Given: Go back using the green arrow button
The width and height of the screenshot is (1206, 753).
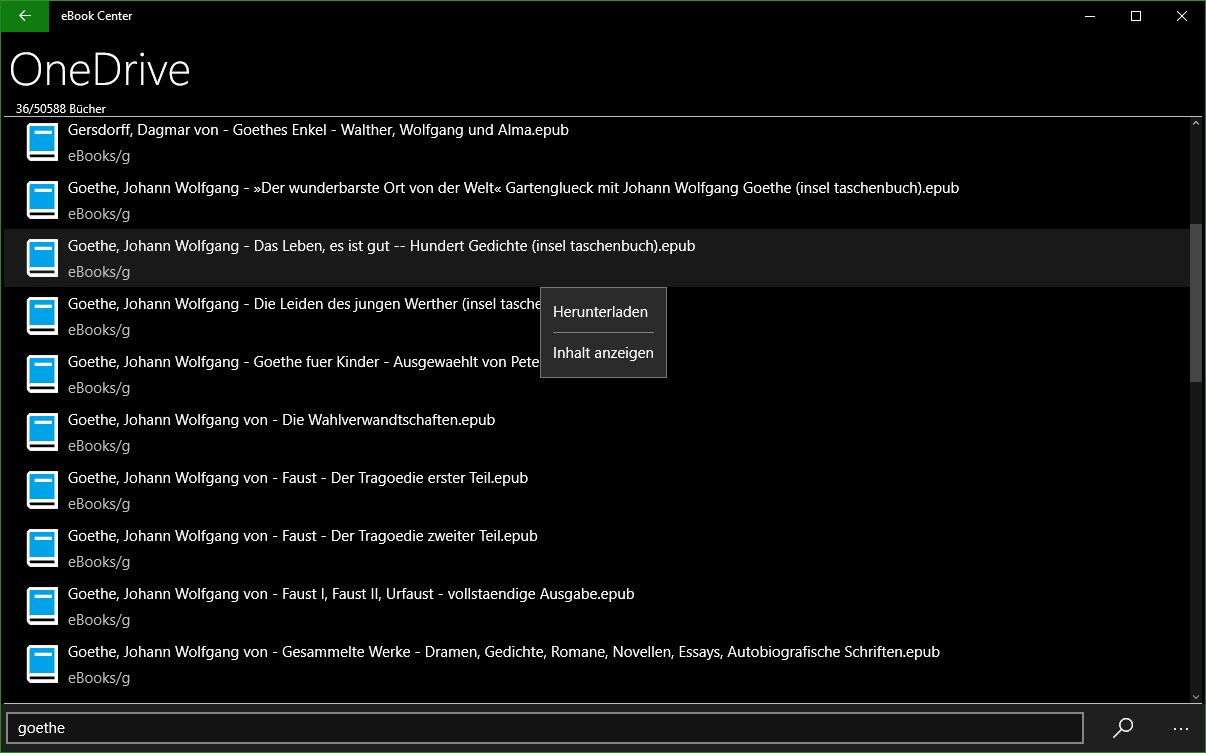Looking at the screenshot, I should point(25,16).
